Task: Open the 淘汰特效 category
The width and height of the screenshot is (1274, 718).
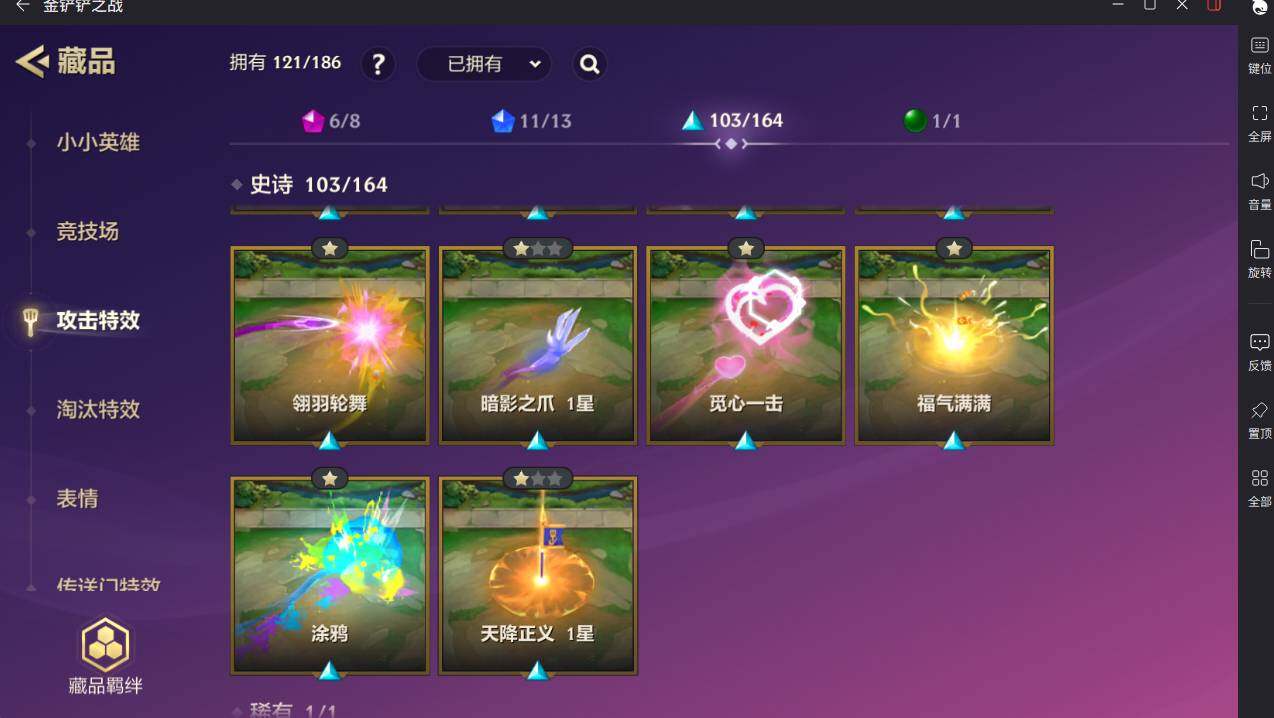Action: [98, 409]
